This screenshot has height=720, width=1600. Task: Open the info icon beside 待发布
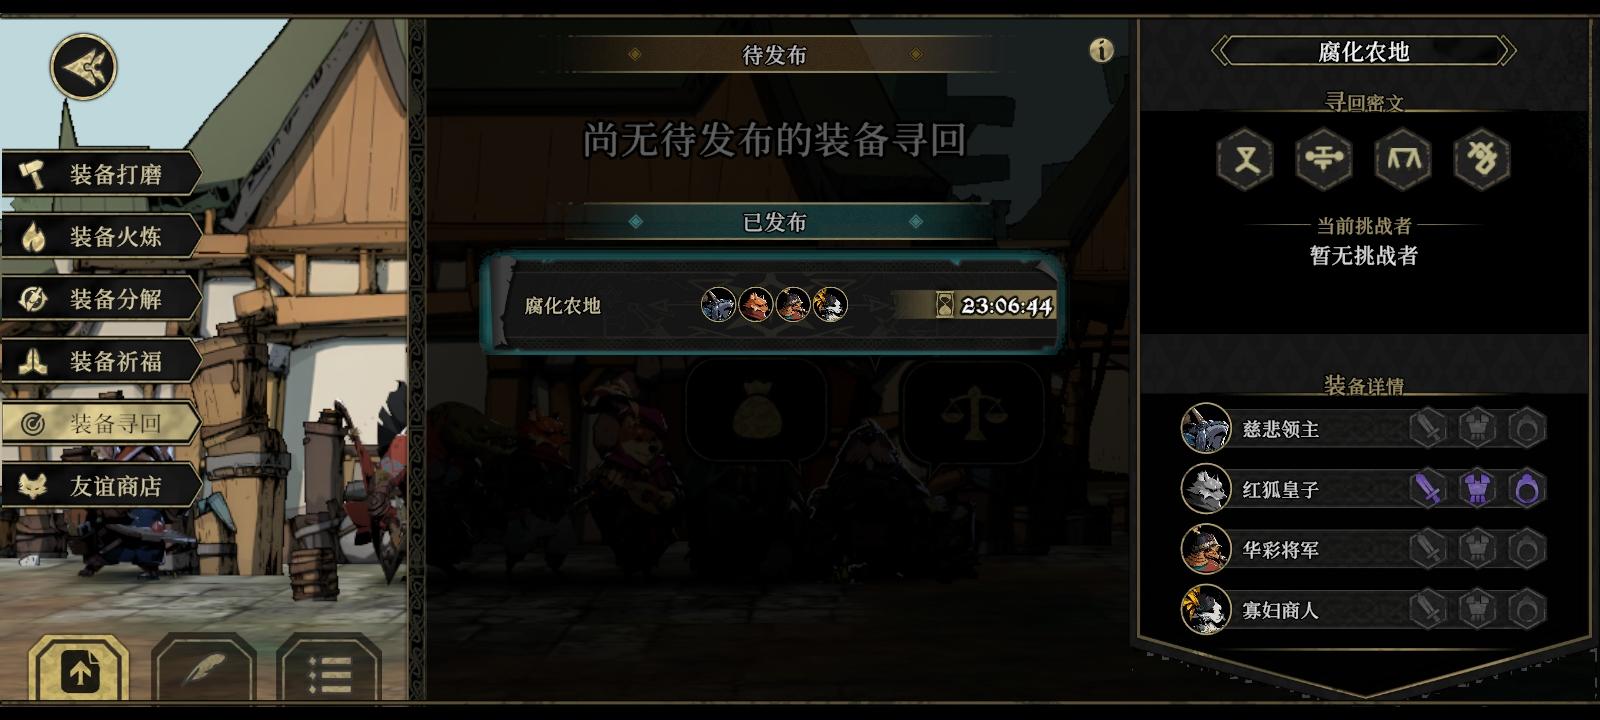[1101, 50]
